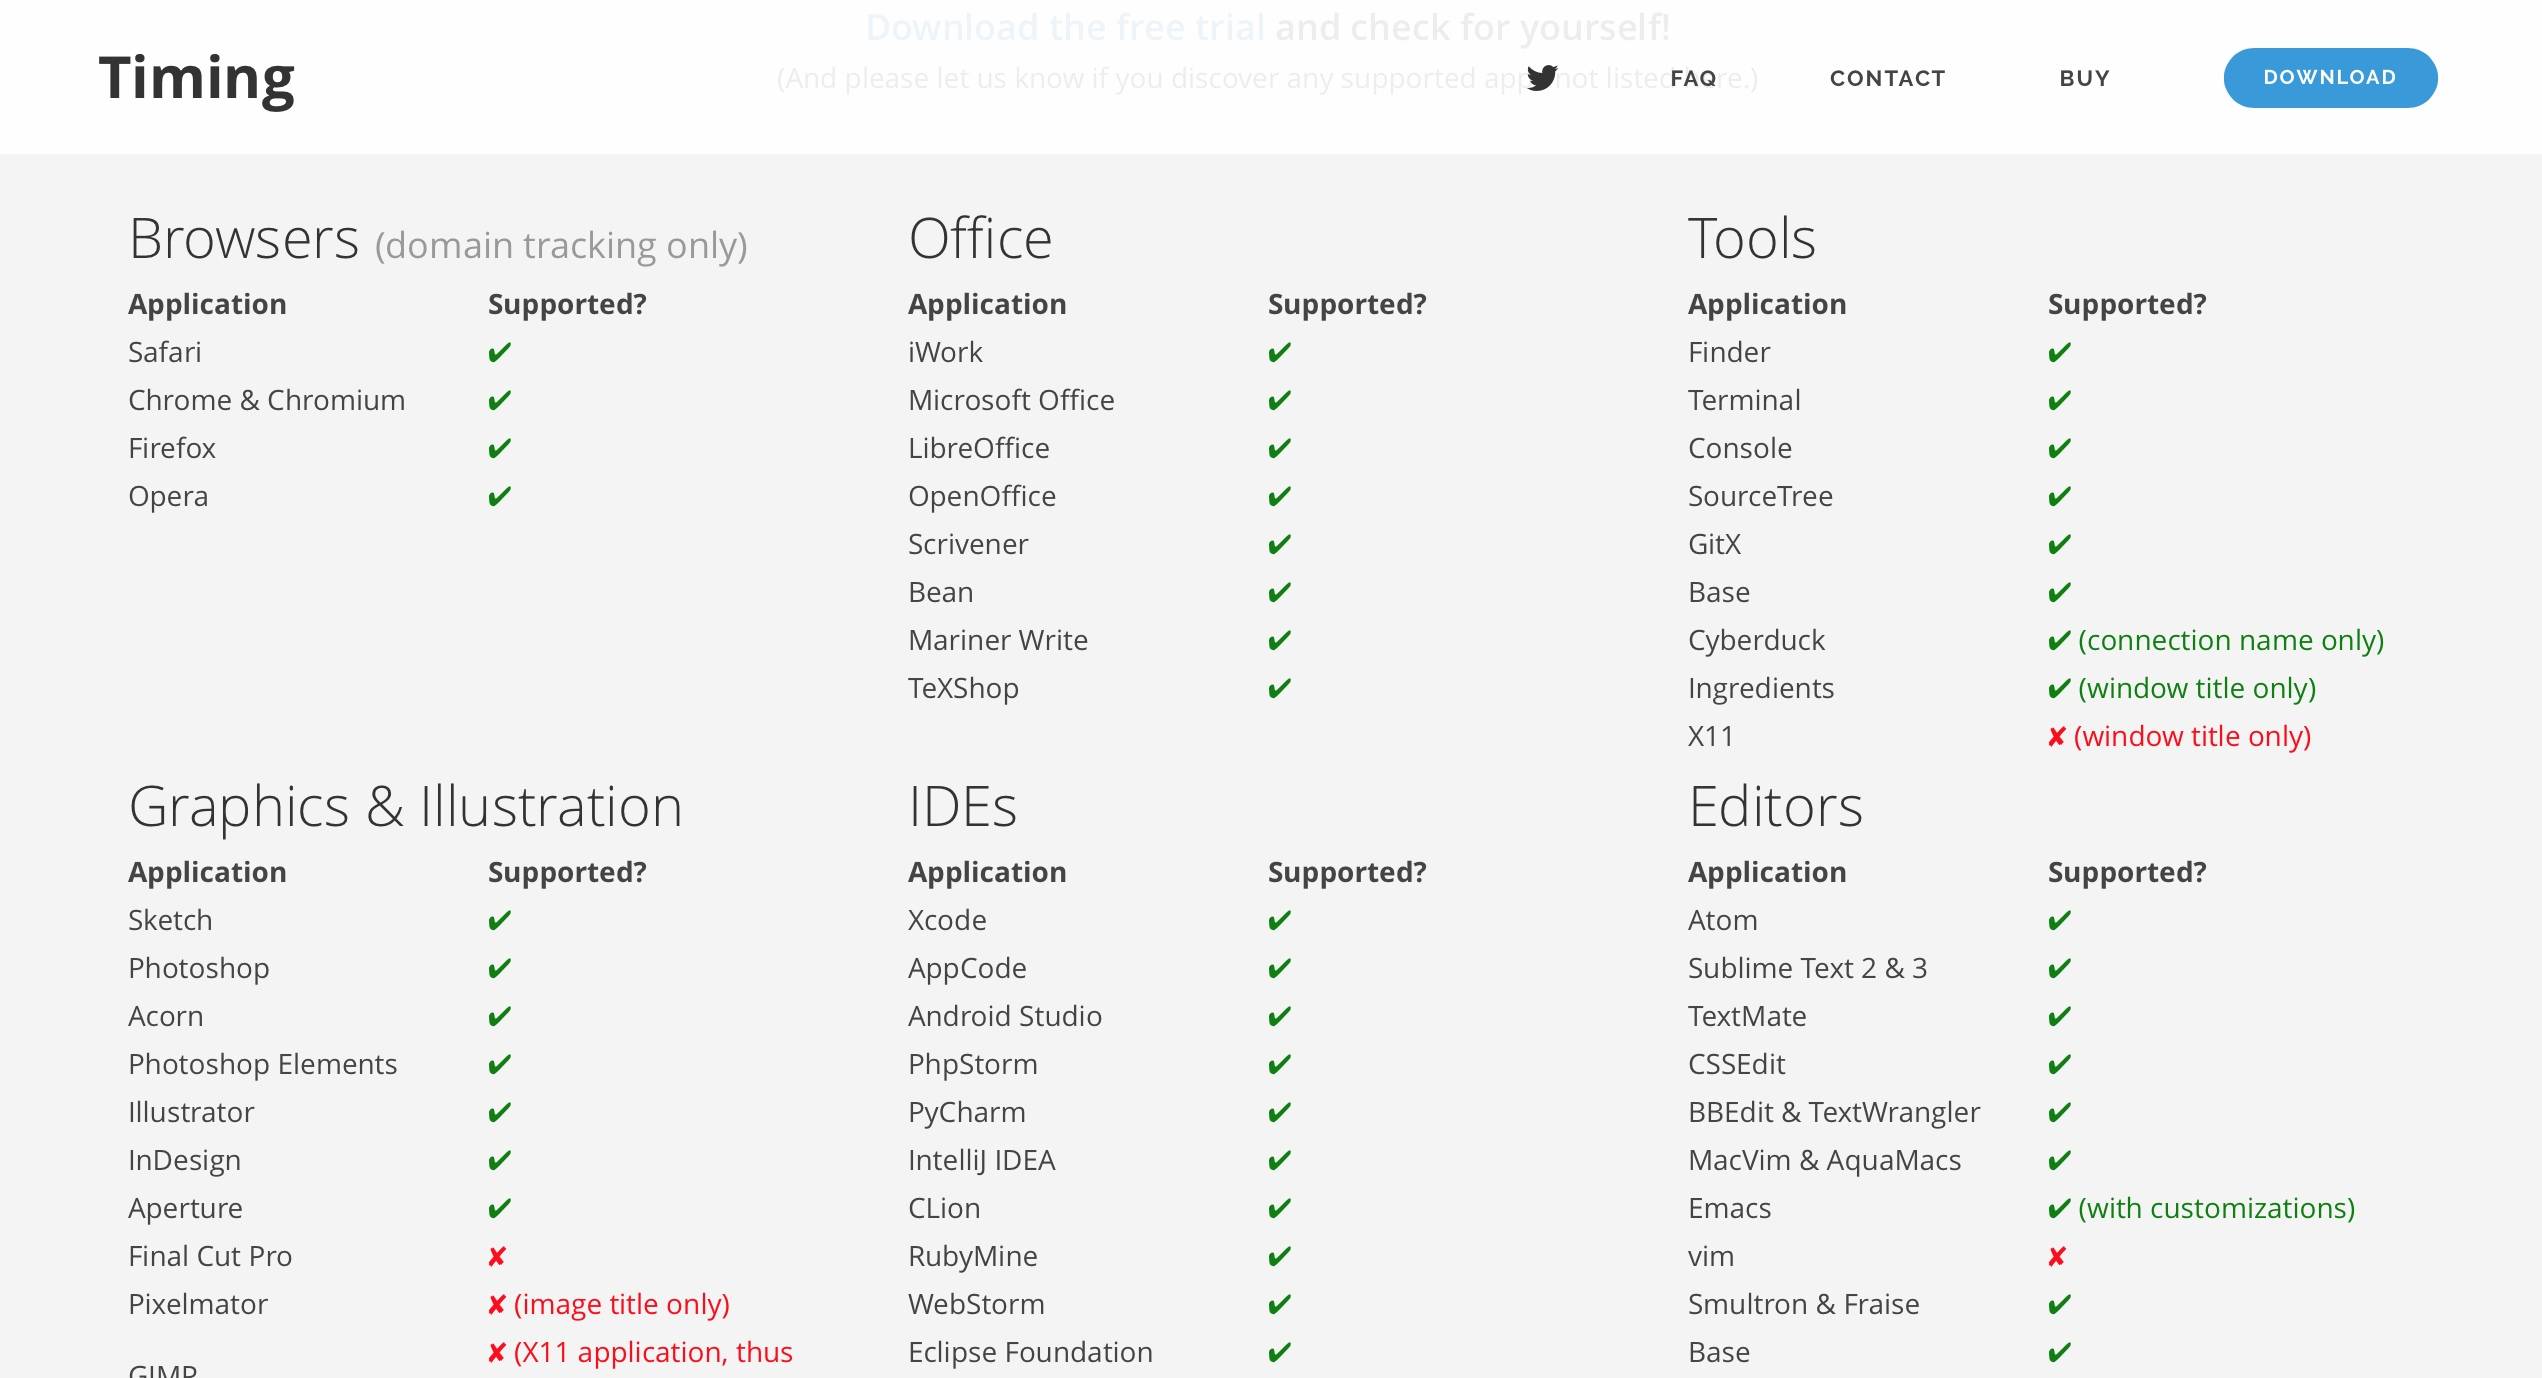
Task: Click the Sublime Text 2 & 3 entry
Action: pyautogui.click(x=1807, y=968)
